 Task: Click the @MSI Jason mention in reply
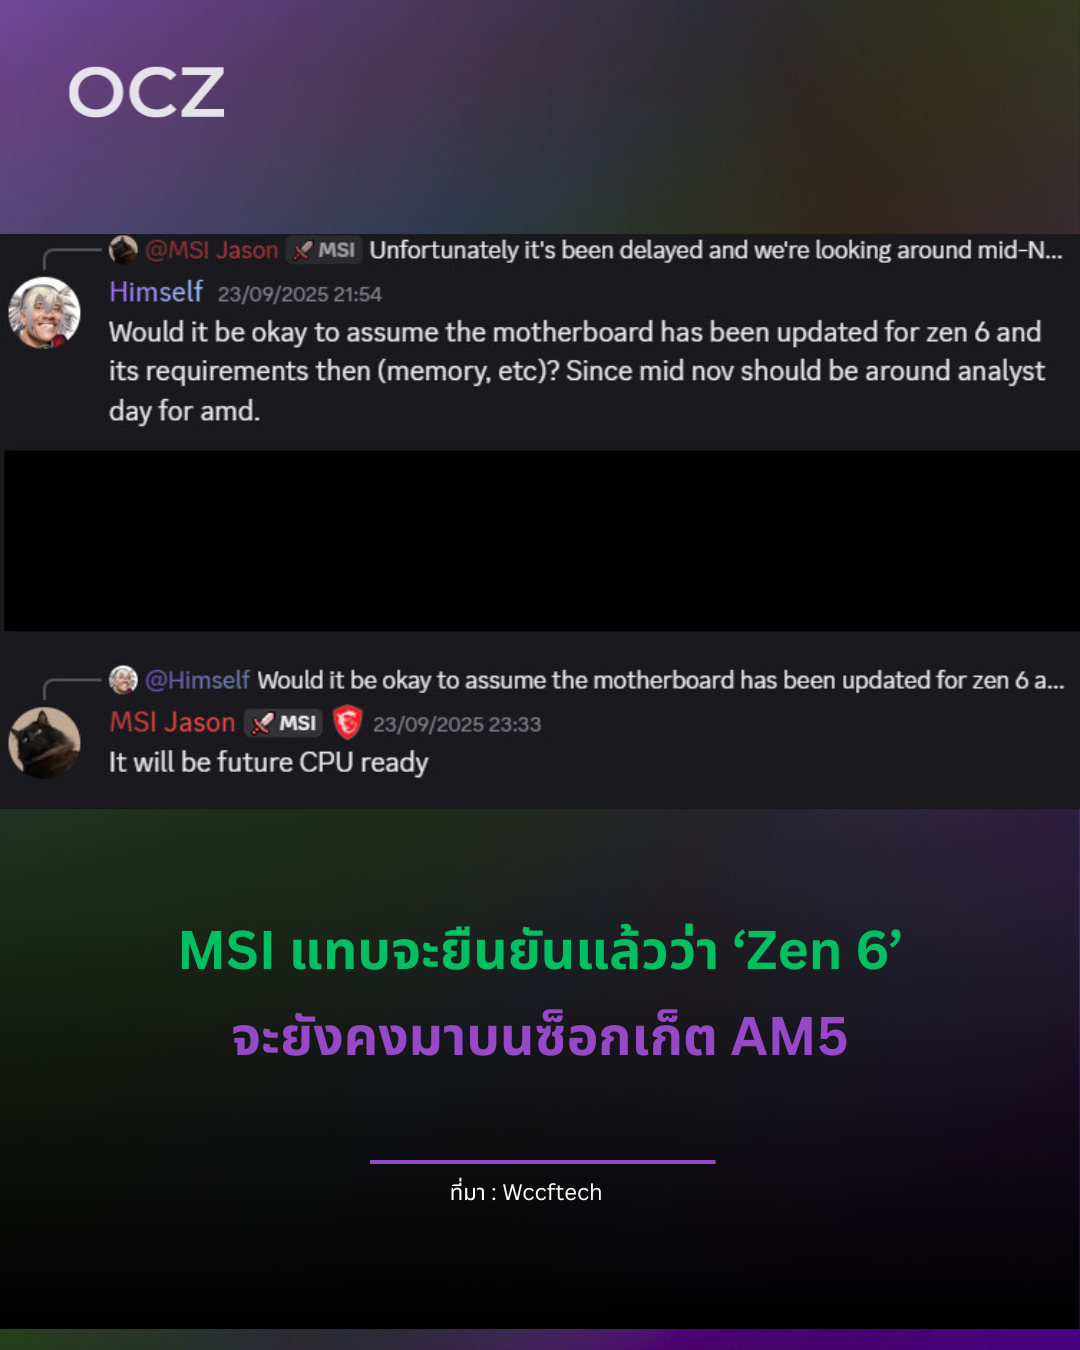pos(212,250)
